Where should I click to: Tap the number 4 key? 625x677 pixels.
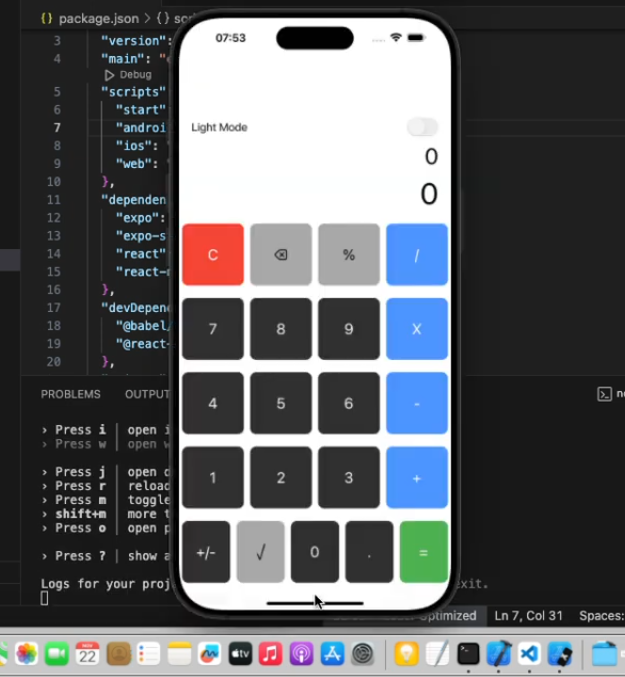click(x=213, y=403)
